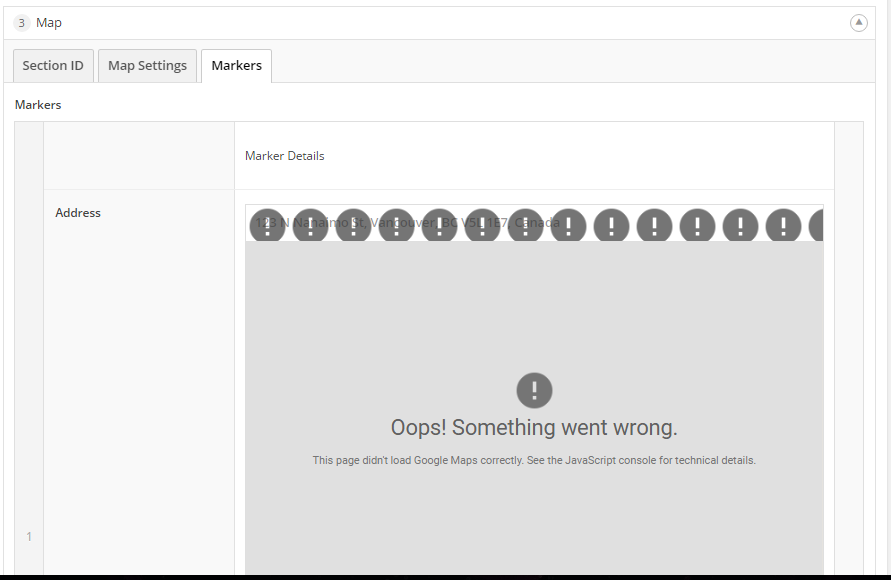The height and width of the screenshot is (580, 891).
Task: Click the first warning icon in address bar
Action: tap(268, 226)
